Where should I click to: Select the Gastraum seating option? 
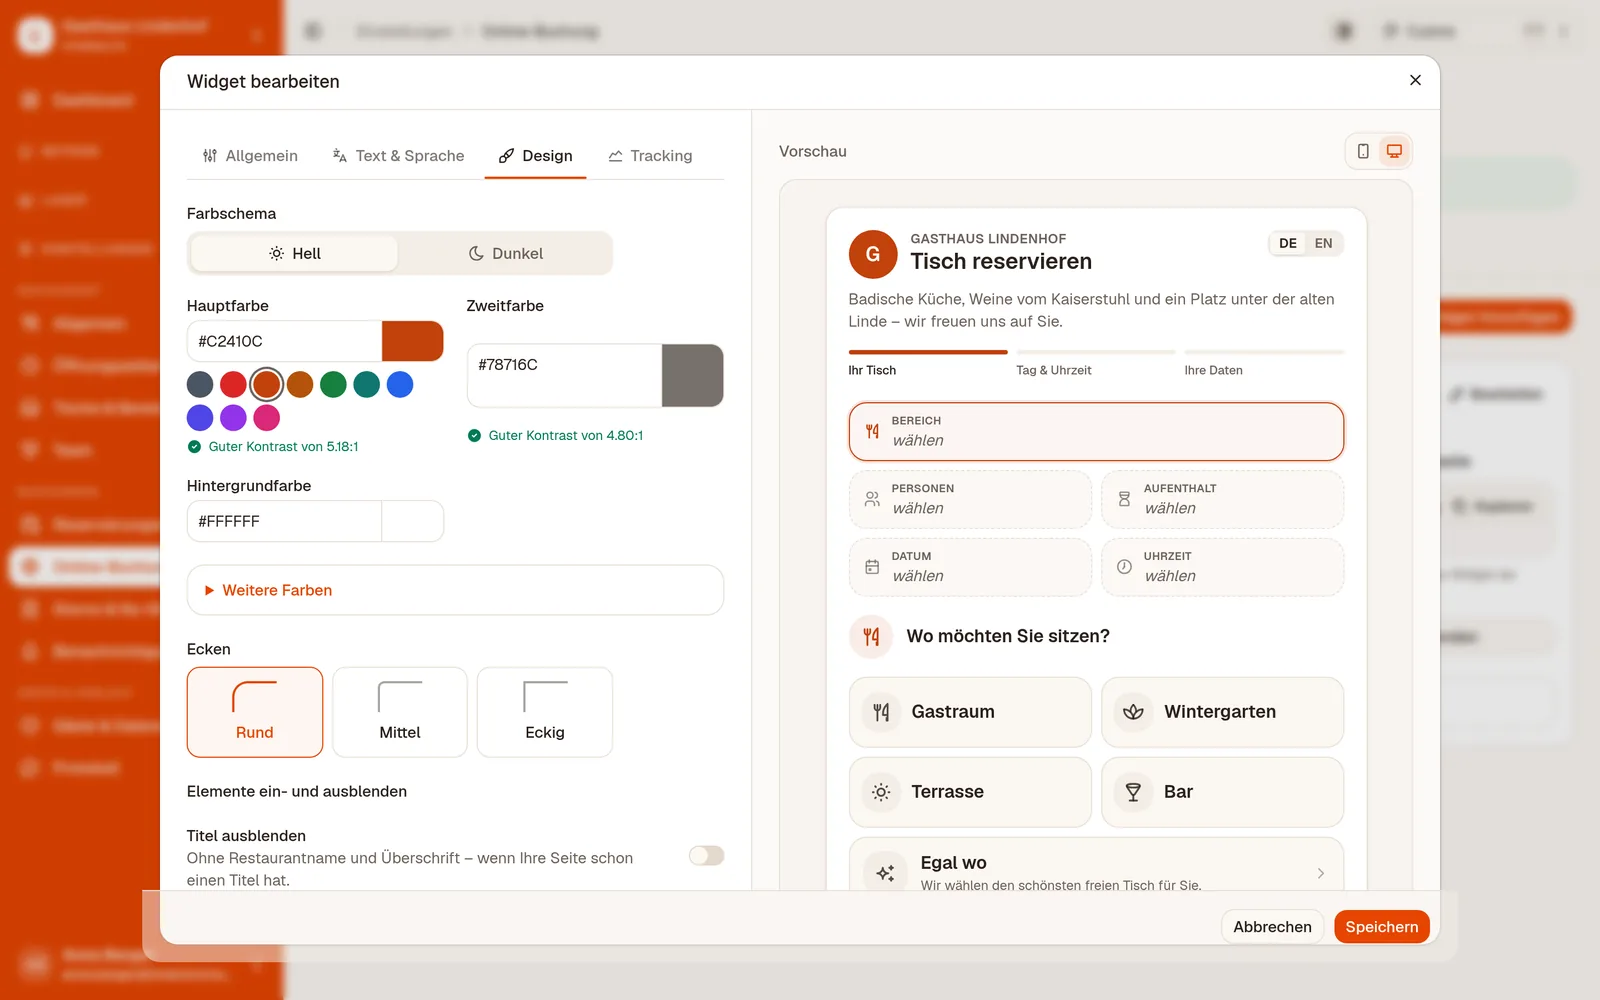click(x=970, y=712)
